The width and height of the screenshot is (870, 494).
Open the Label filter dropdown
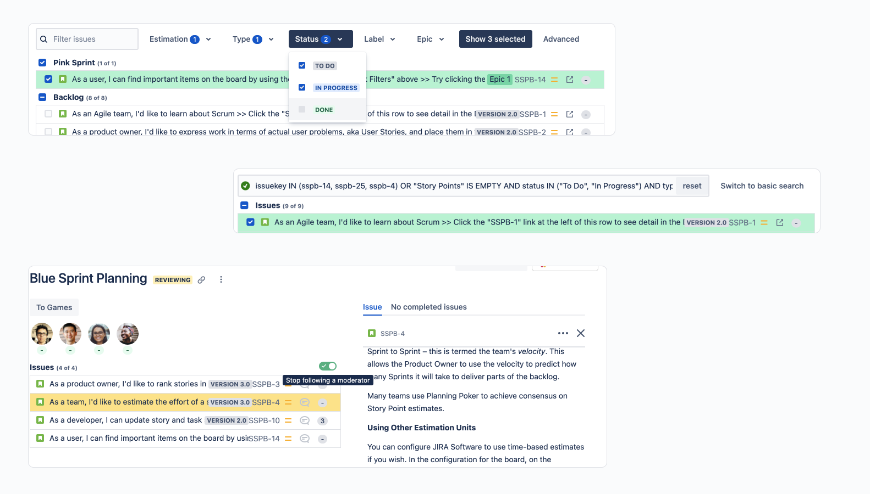[380, 39]
